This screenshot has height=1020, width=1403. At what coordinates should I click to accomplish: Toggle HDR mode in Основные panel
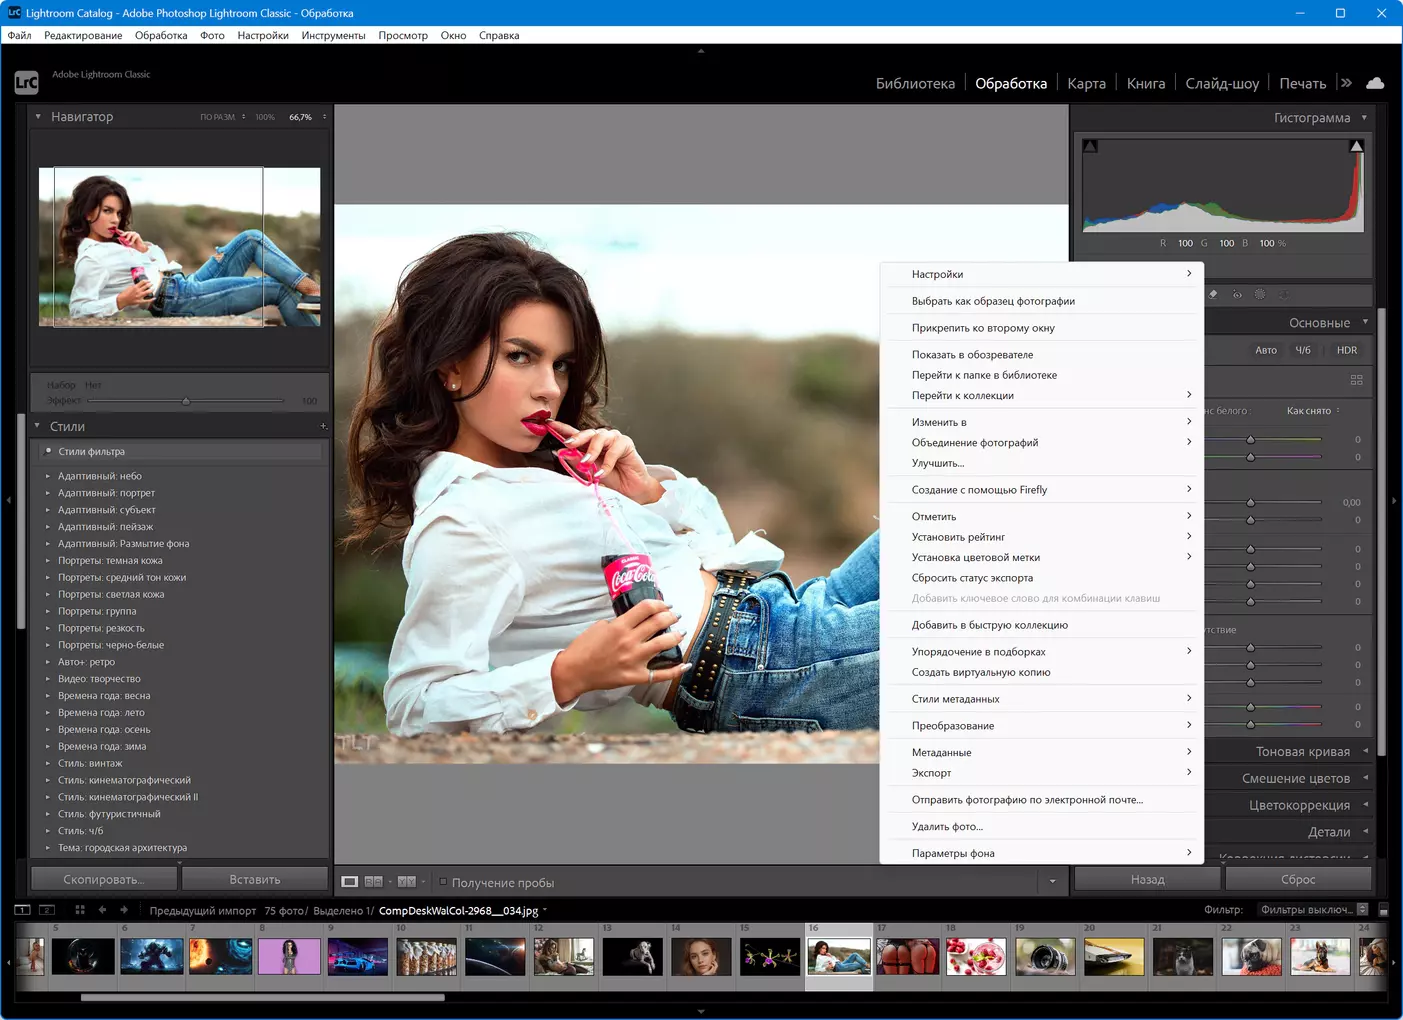tap(1346, 350)
